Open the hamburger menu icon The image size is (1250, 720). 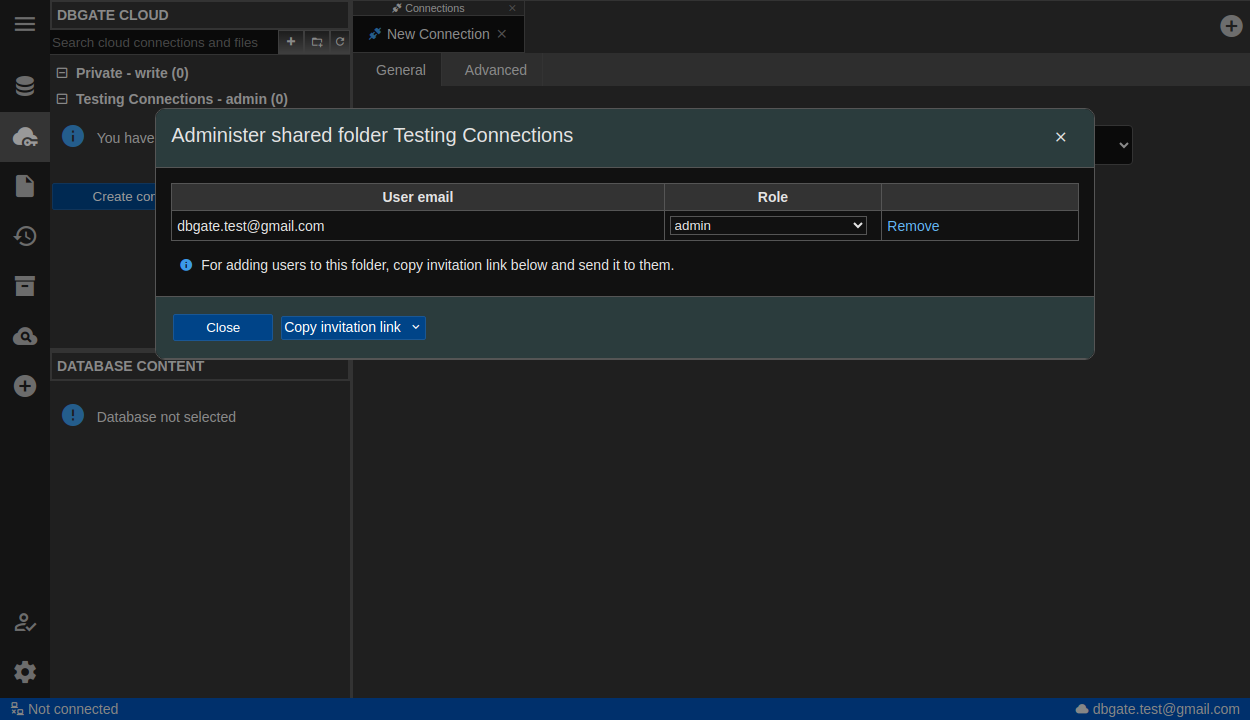[25, 25]
